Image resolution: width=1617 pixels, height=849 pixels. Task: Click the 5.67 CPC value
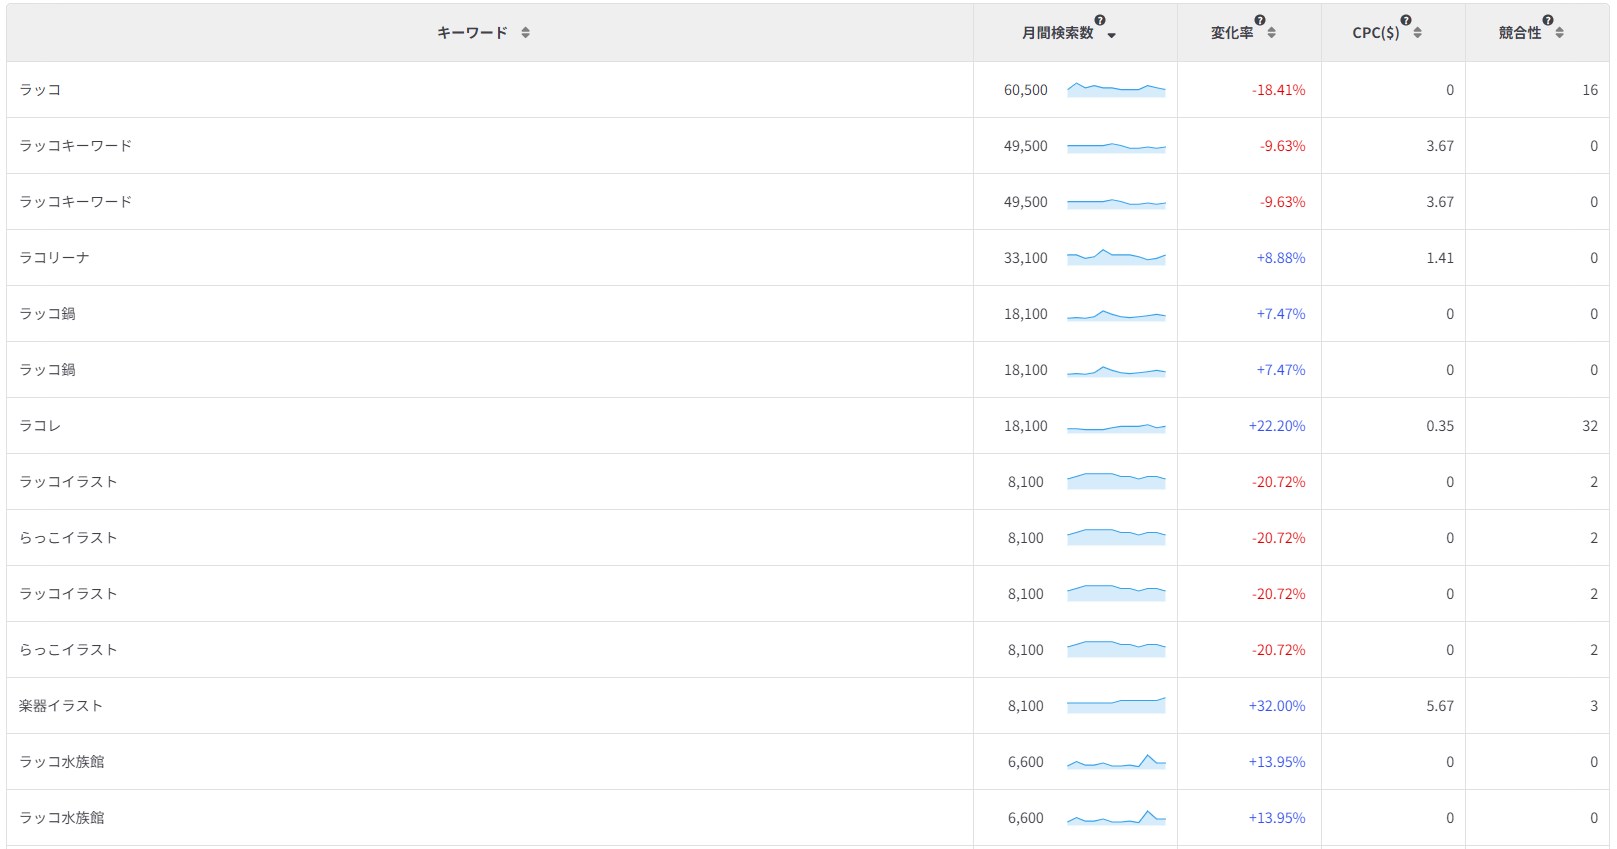tap(1440, 706)
